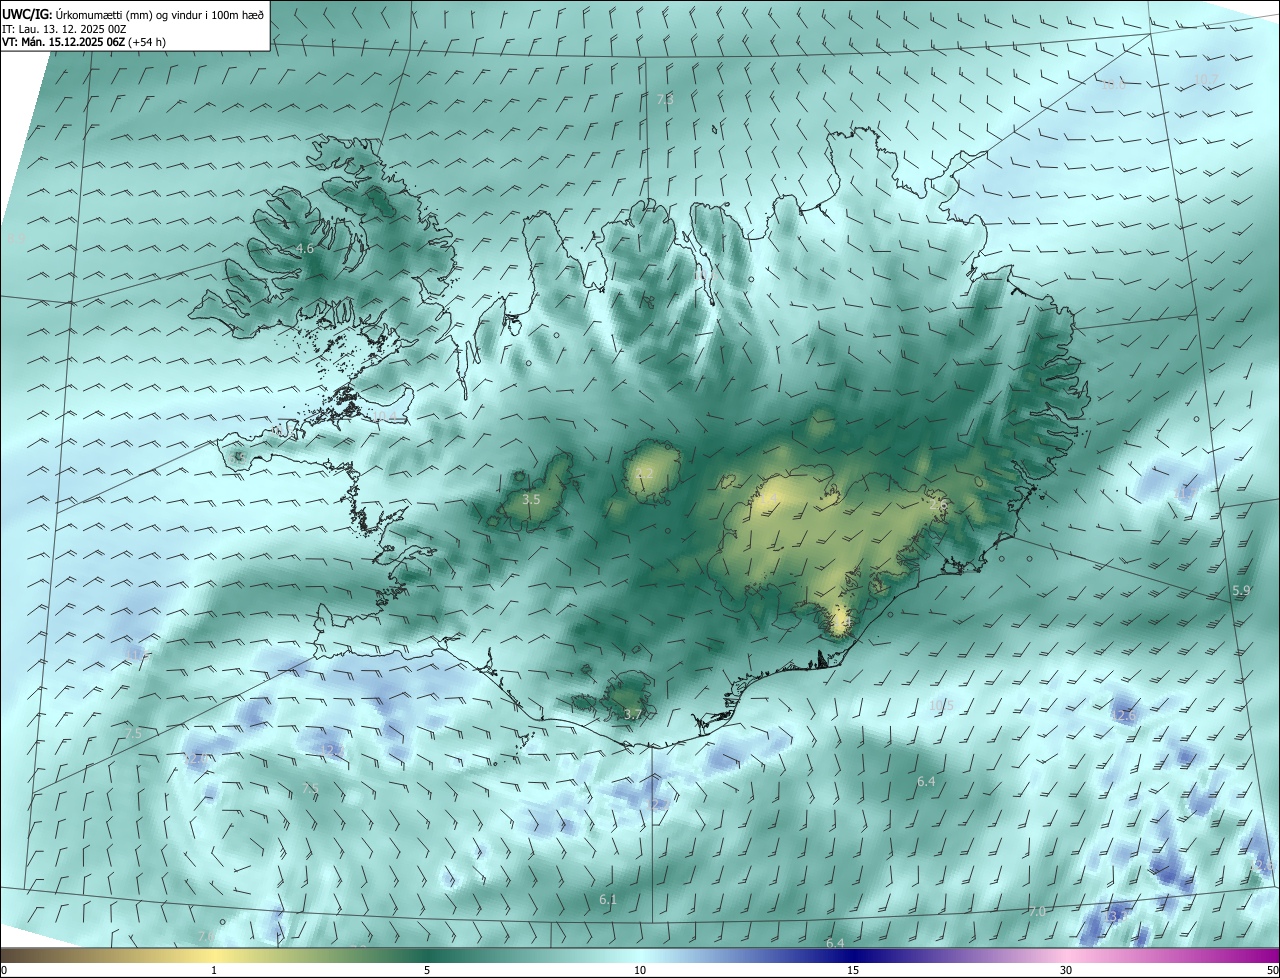Click the 5 tick on the color scale
Image resolution: width=1280 pixels, height=978 pixels.
[x=427, y=970]
